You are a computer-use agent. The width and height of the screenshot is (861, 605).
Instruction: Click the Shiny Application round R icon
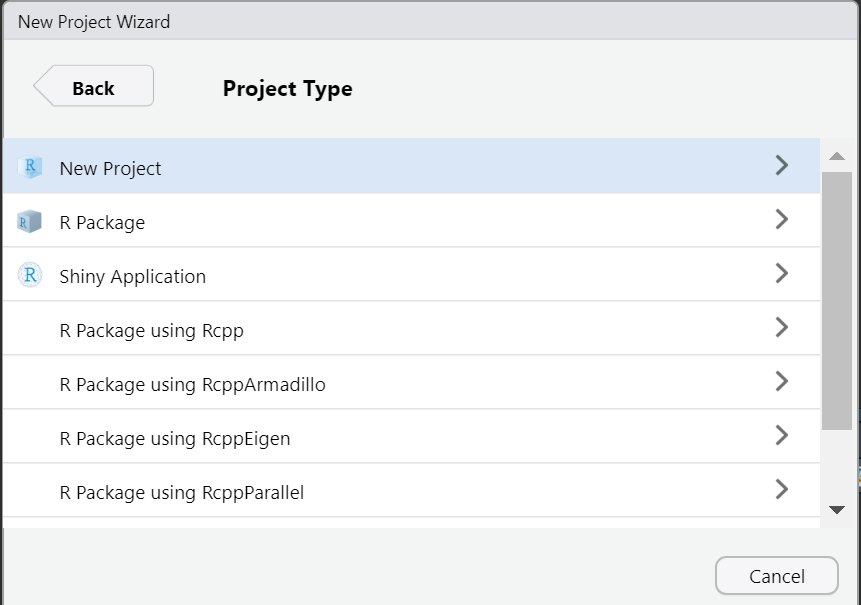tap(30, 275)
